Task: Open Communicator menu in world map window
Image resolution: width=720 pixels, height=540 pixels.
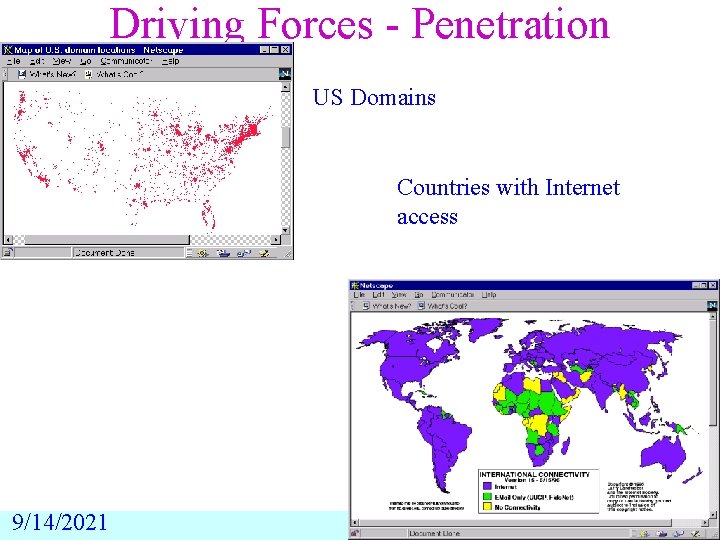Action: pos(453,295)
